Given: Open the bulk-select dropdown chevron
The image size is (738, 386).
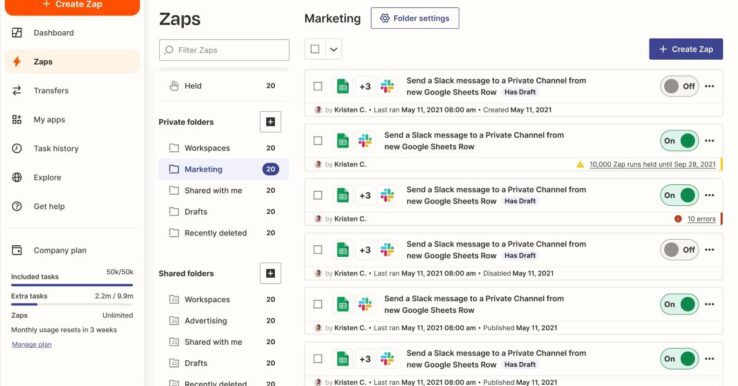Looking at the screenshot, I should [333, 49].
